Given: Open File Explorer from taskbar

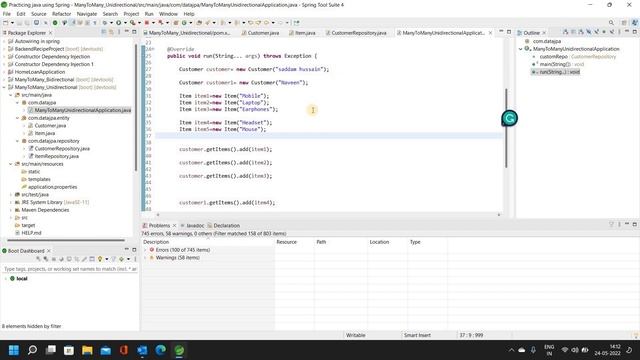Looking at the screenshot, I should pyautogui.click(x=87, y=350).
